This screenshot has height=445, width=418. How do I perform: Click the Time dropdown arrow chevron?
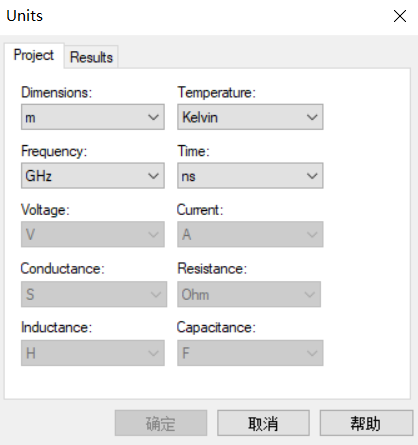coord(312,176)
